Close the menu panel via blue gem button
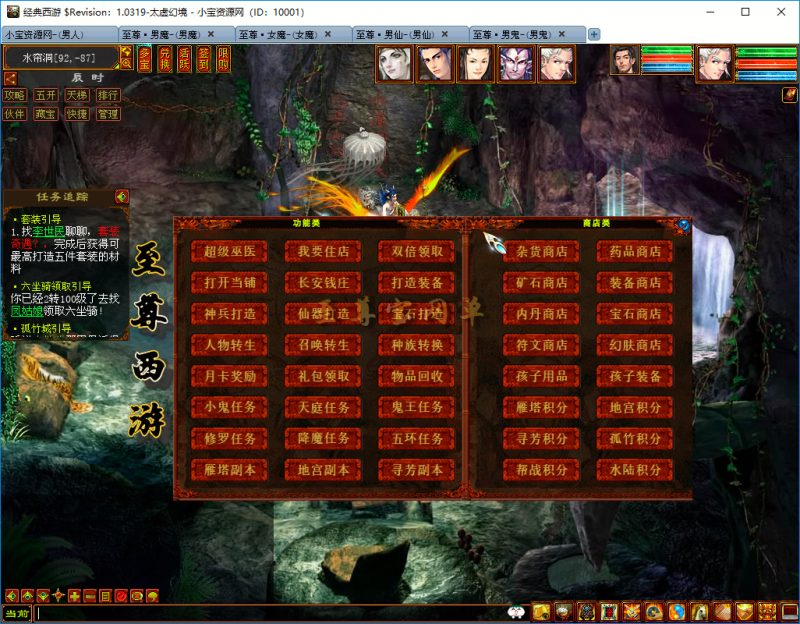This screenshot has height=624, width=800. [x=684, y=225]
